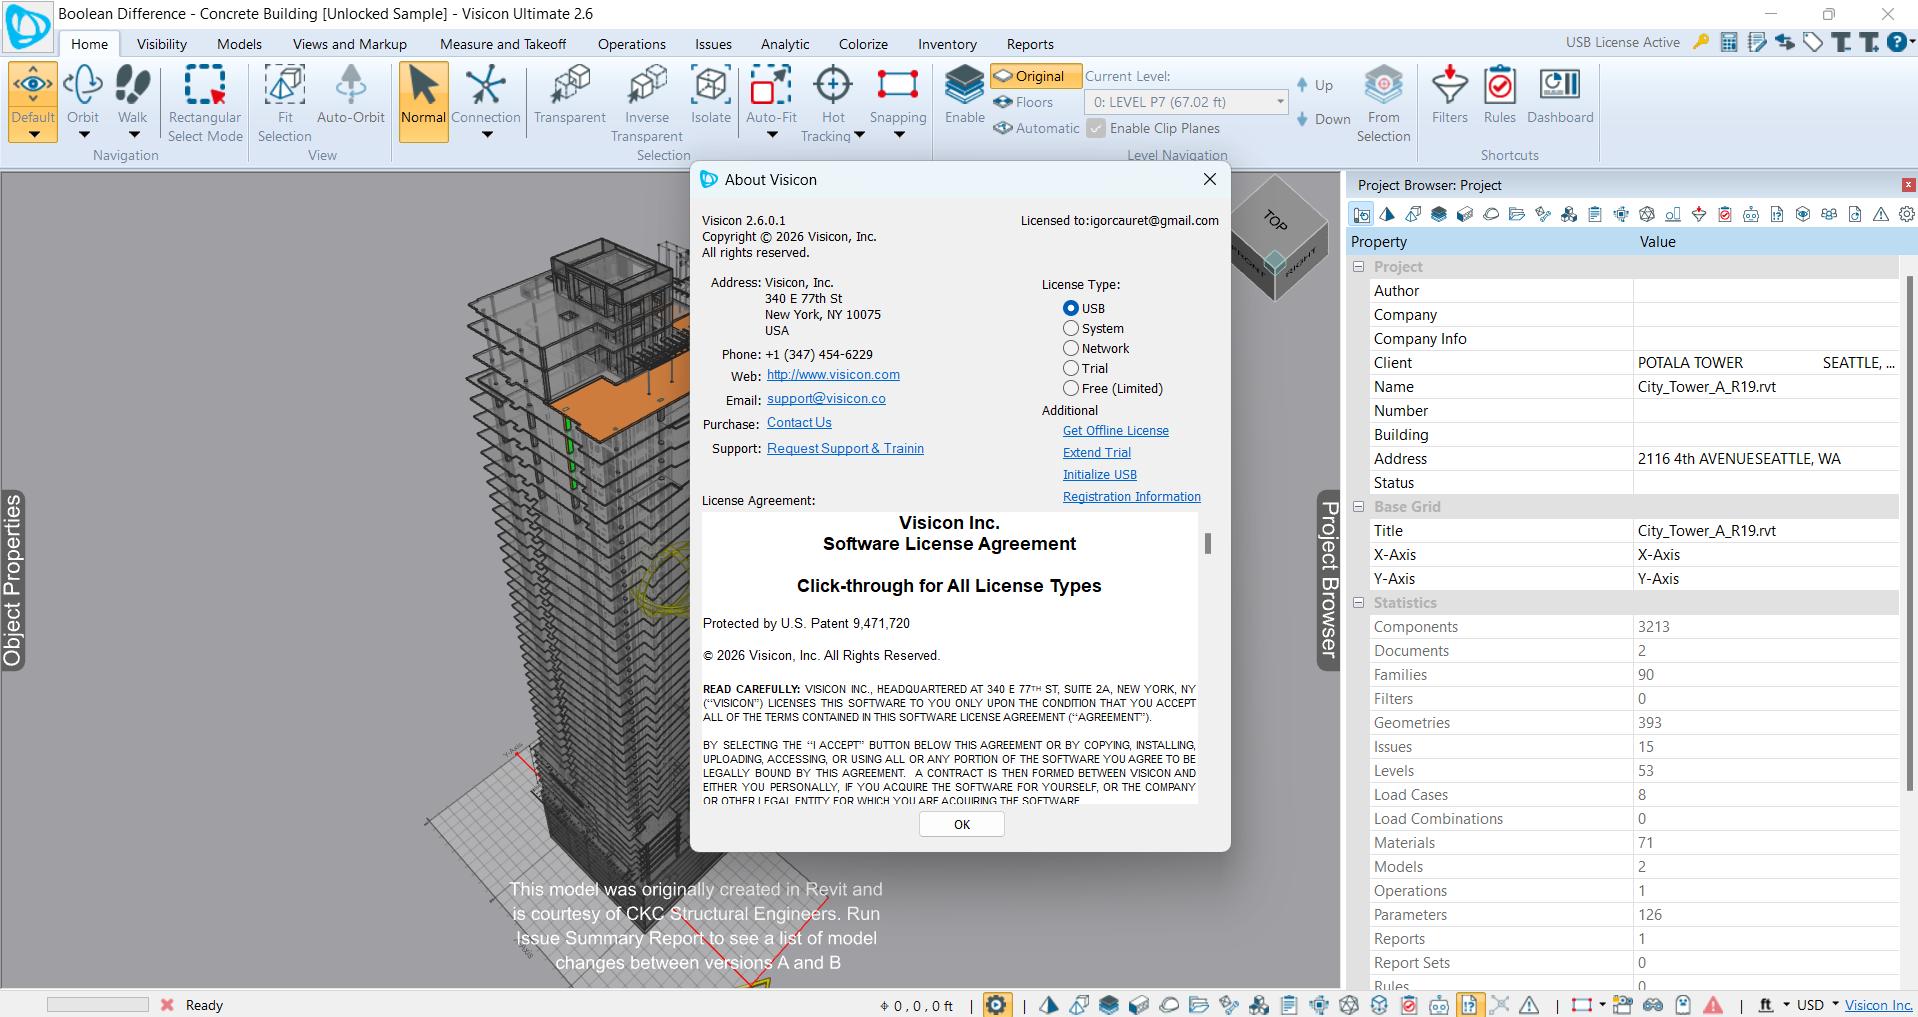Open the Operations ribbon tab
This screenshot has height=1017, width=1918.
coord(632,44)
